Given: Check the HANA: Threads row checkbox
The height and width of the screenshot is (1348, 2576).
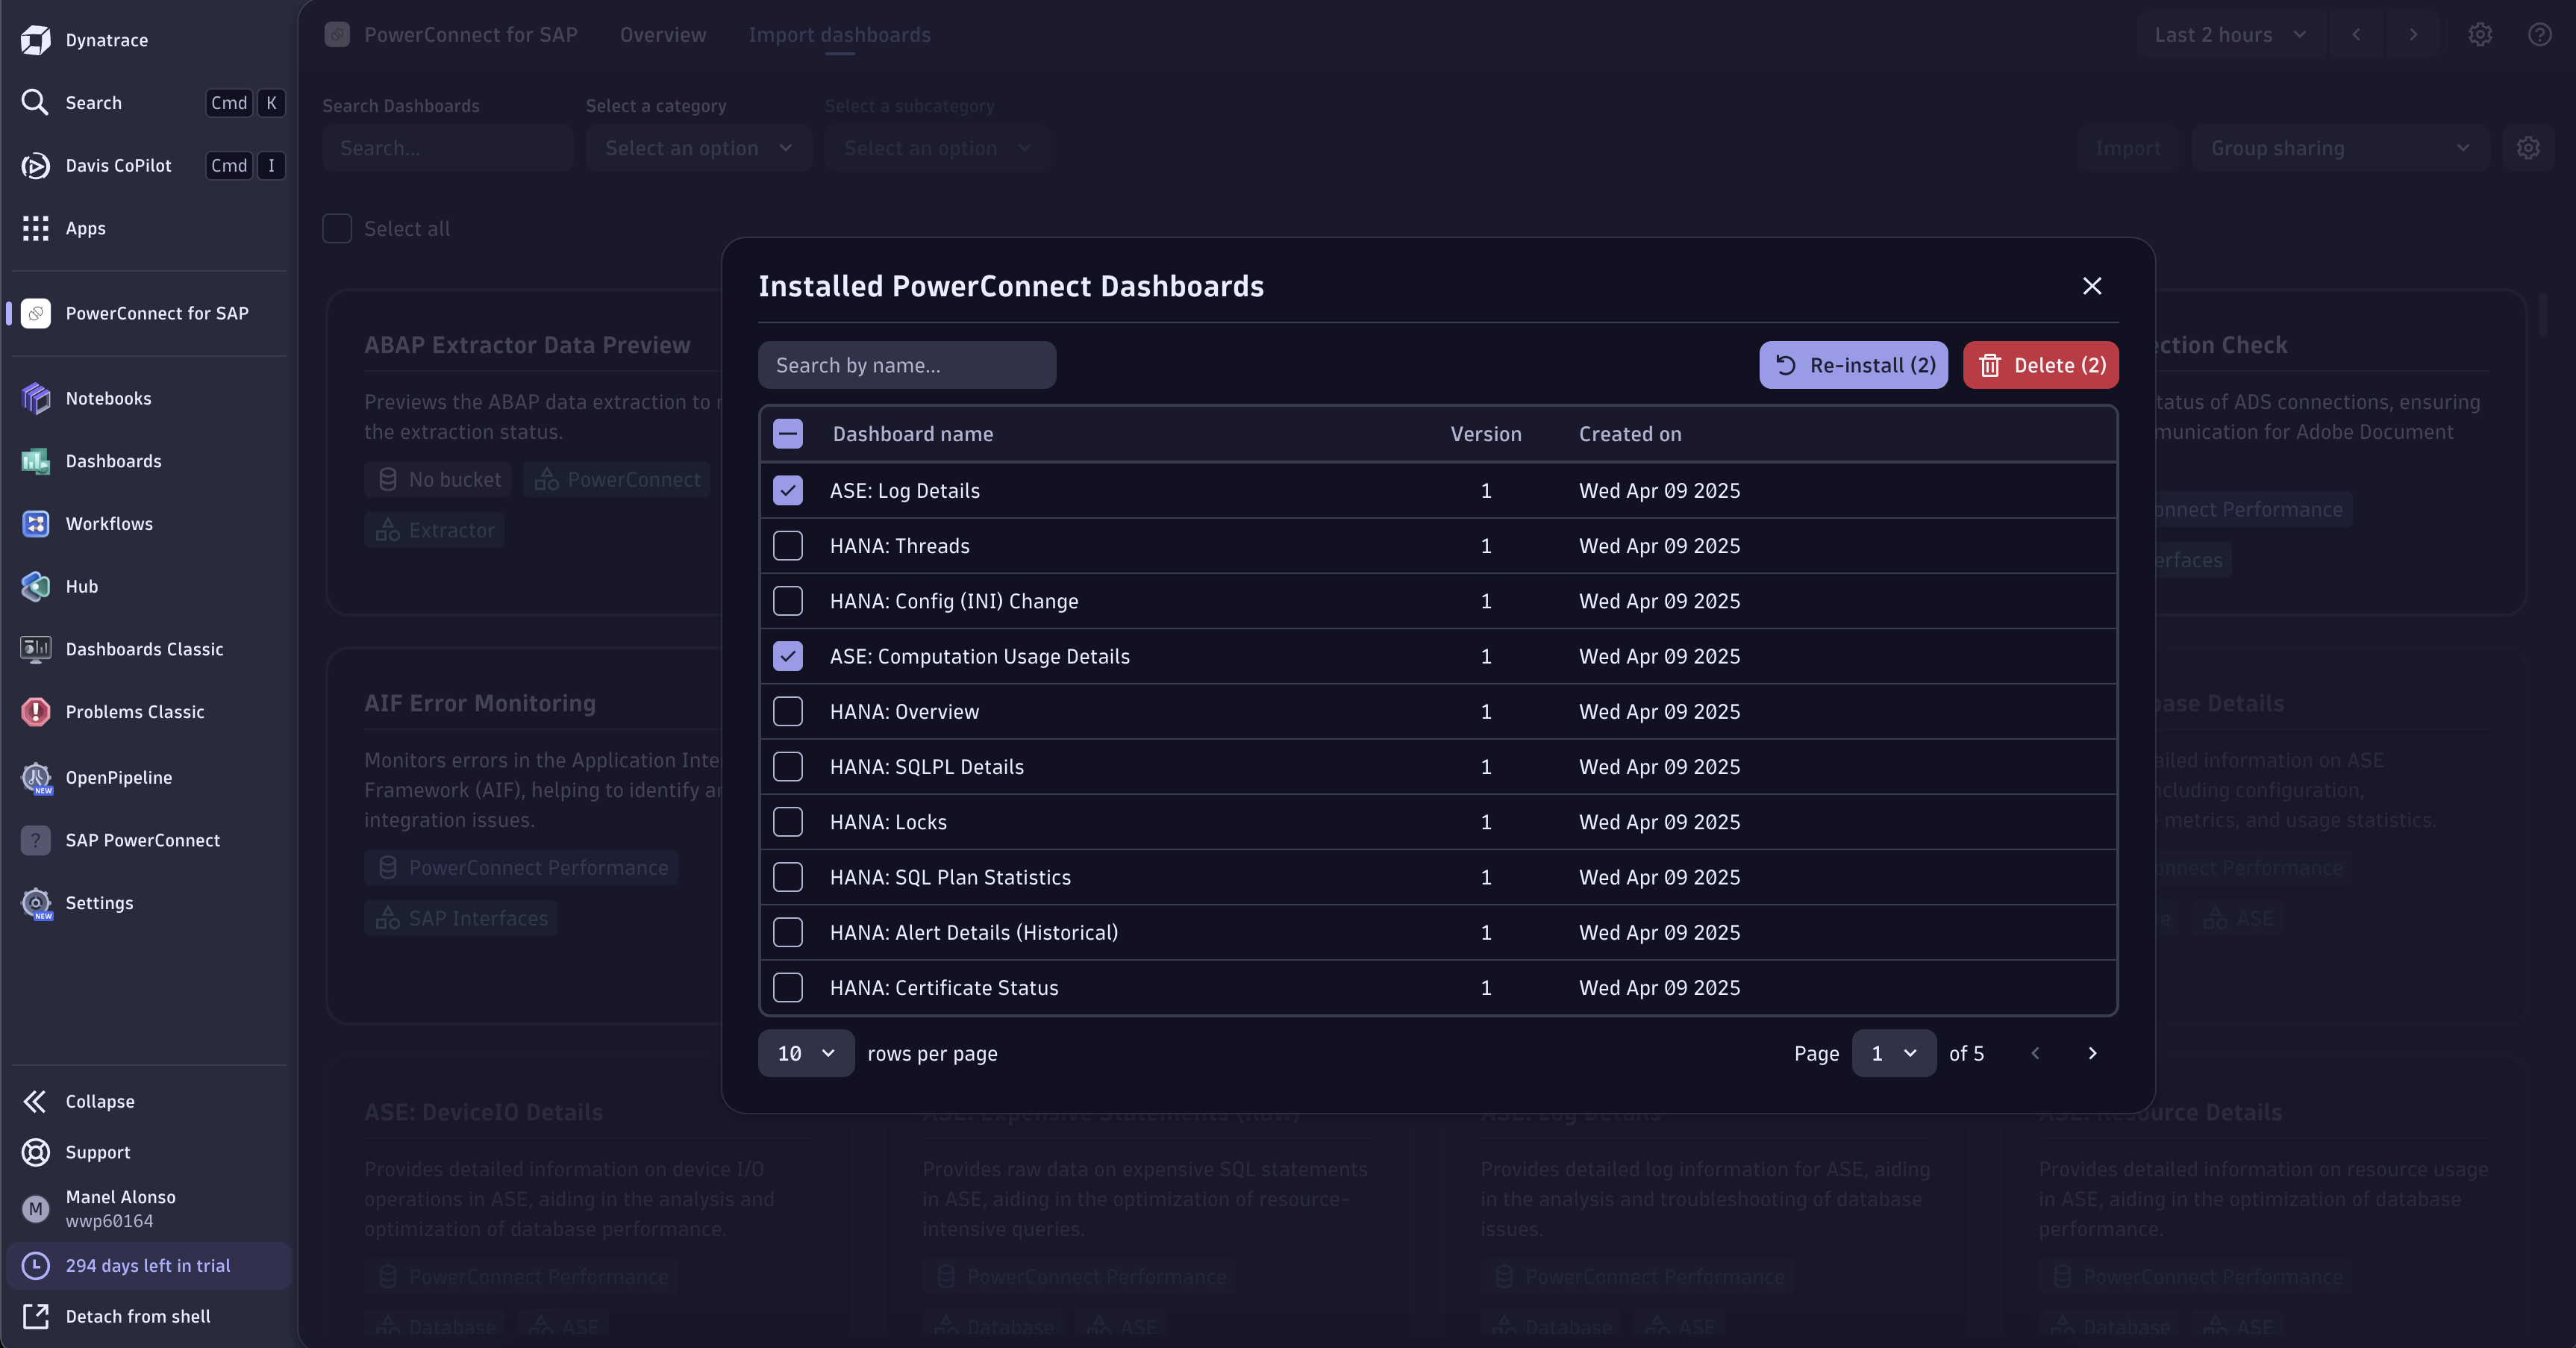Looking at the screenshot, I should point(788,546).
